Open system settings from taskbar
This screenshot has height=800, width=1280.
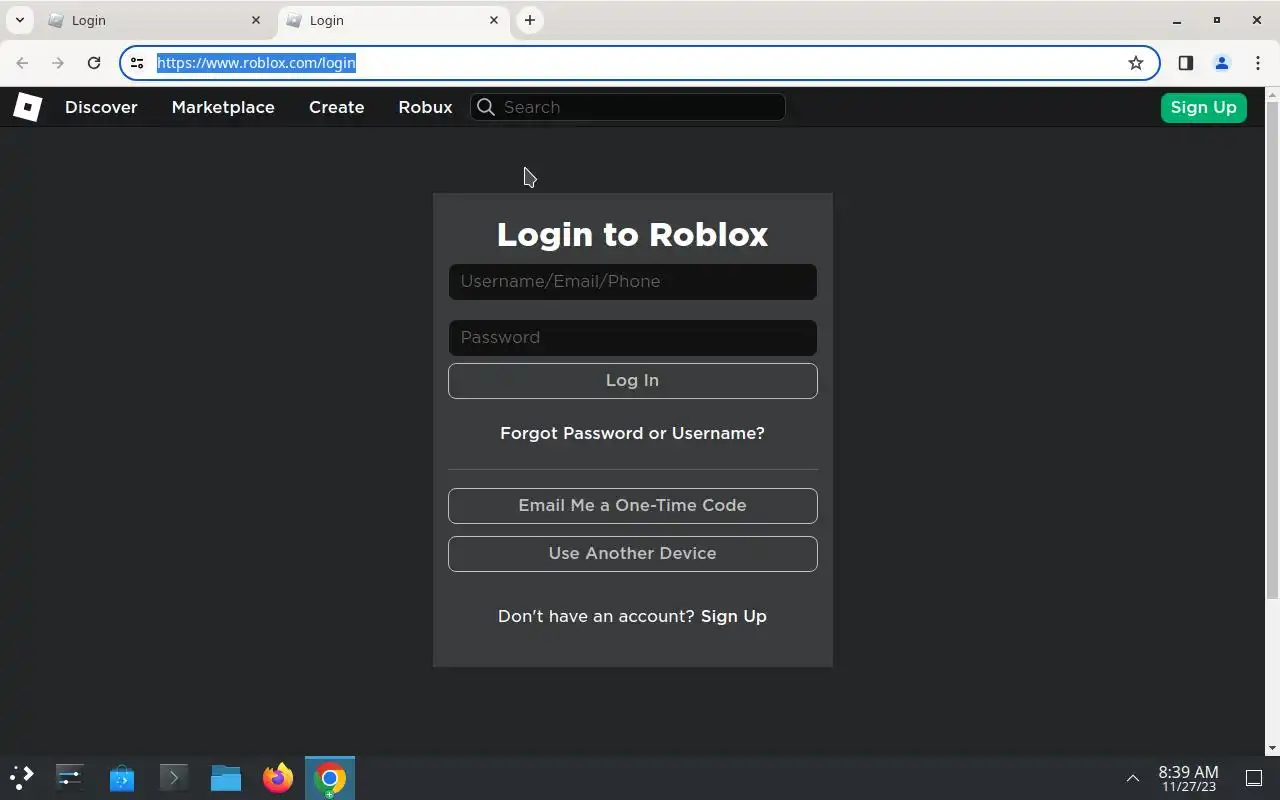pos(70,777)
